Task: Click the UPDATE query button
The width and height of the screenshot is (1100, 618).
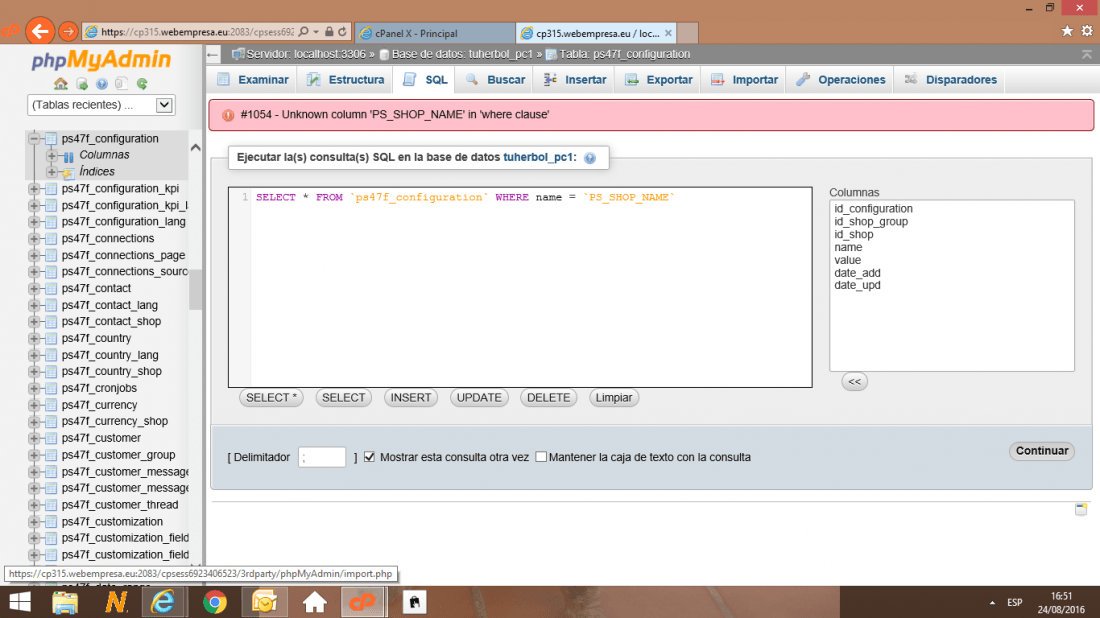Action: point(479,398)
